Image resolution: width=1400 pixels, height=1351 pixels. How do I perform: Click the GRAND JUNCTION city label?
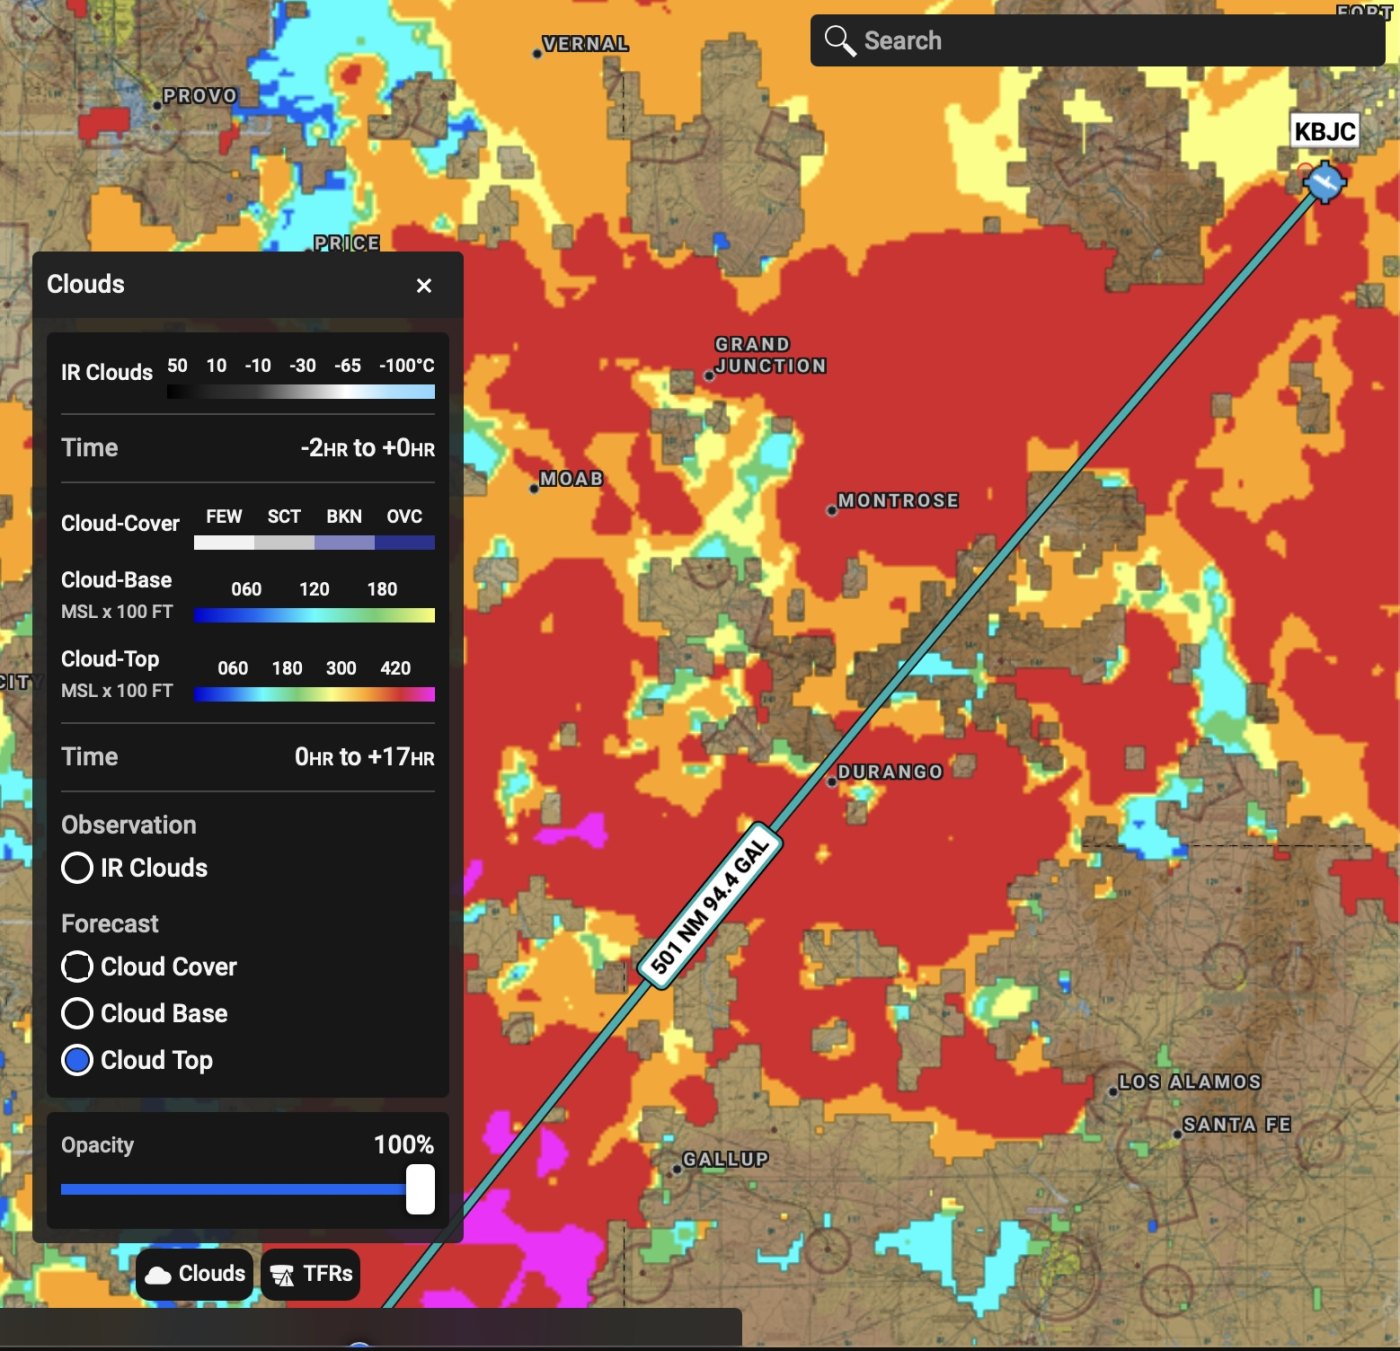coord(770,355)
